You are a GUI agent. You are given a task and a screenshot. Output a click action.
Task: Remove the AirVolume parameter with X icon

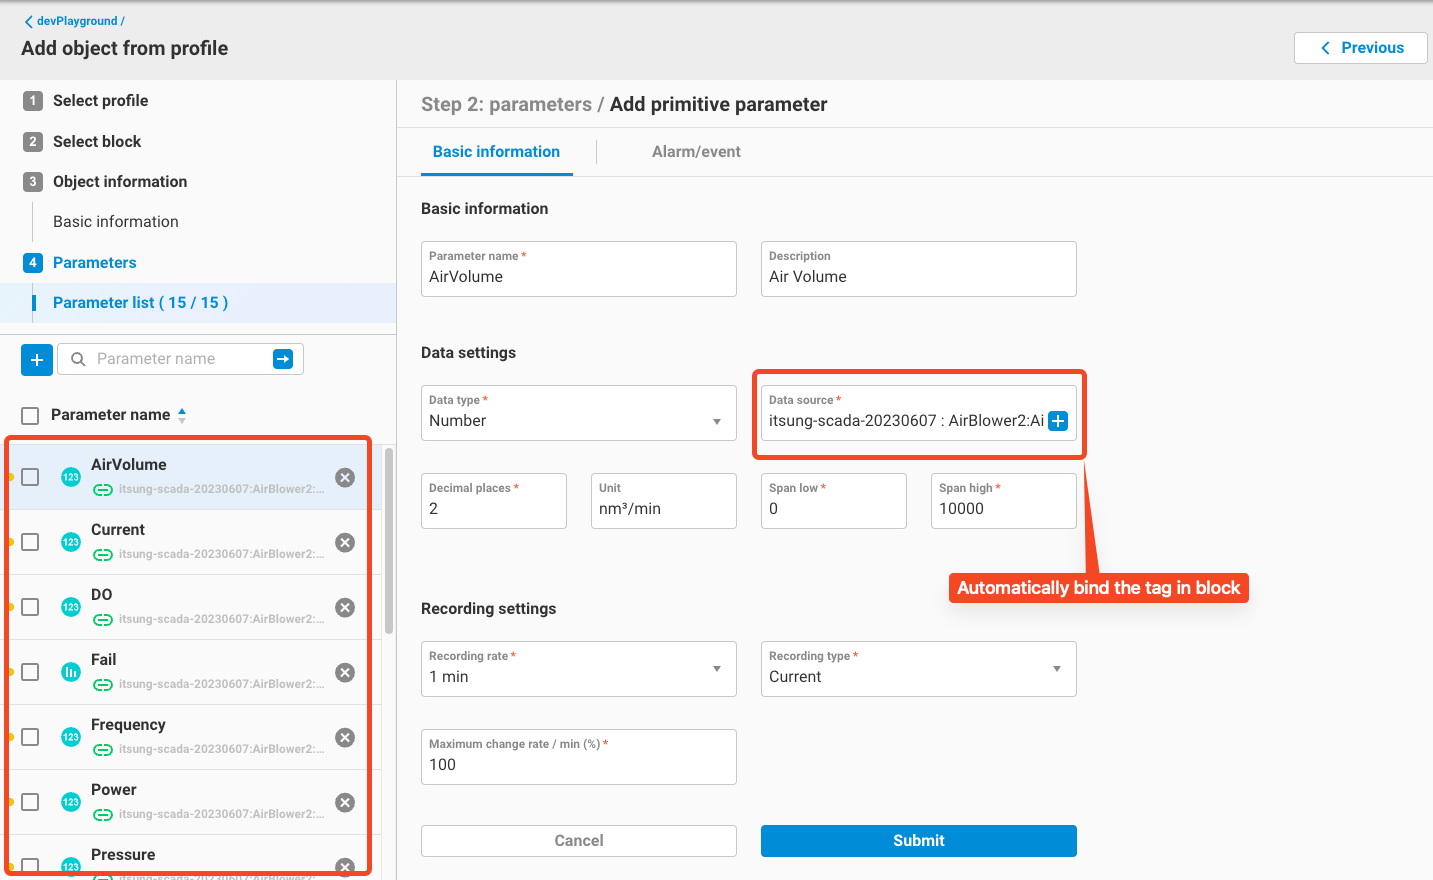[345, 478]
